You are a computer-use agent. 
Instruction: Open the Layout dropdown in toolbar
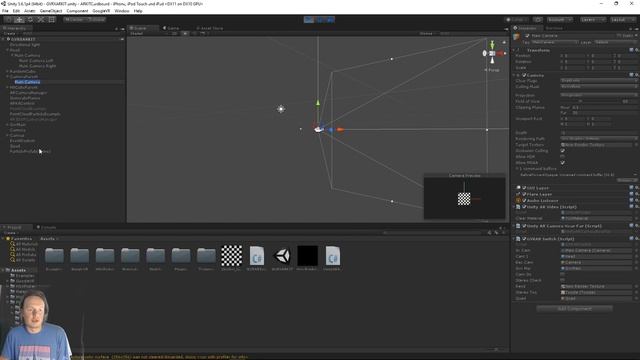coord(623,20)
